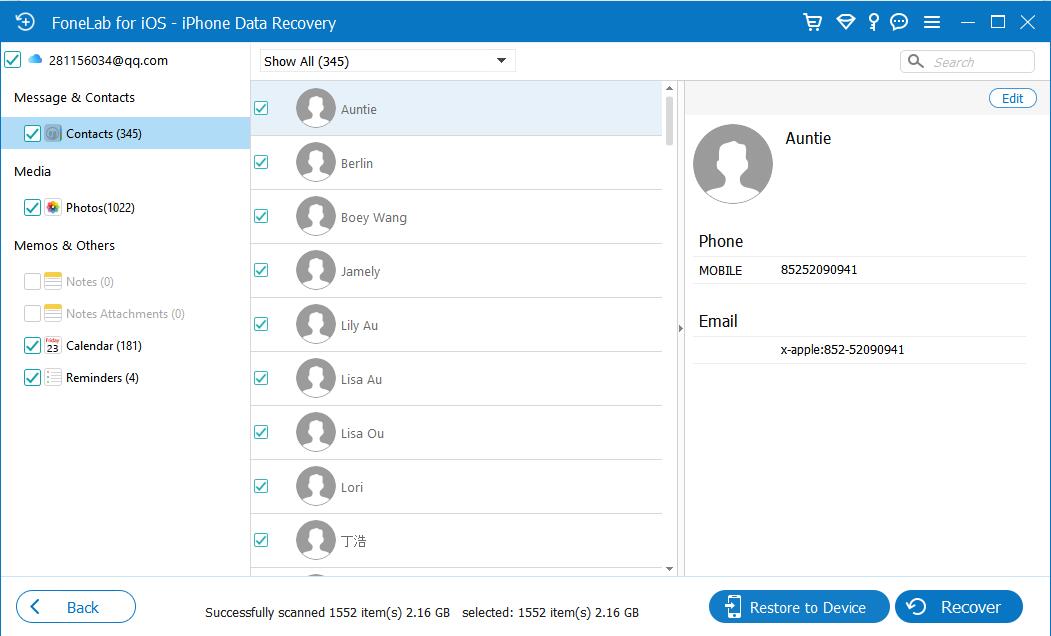Click Lisa Au's avatar icon
Viewport: 1051px width, 636px height.
click(316, 378)
